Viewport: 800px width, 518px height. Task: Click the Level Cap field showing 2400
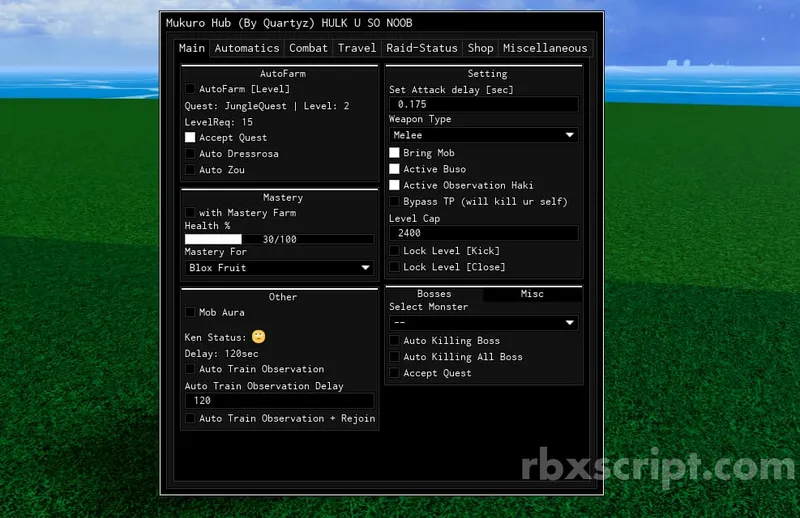pos(484,233)
